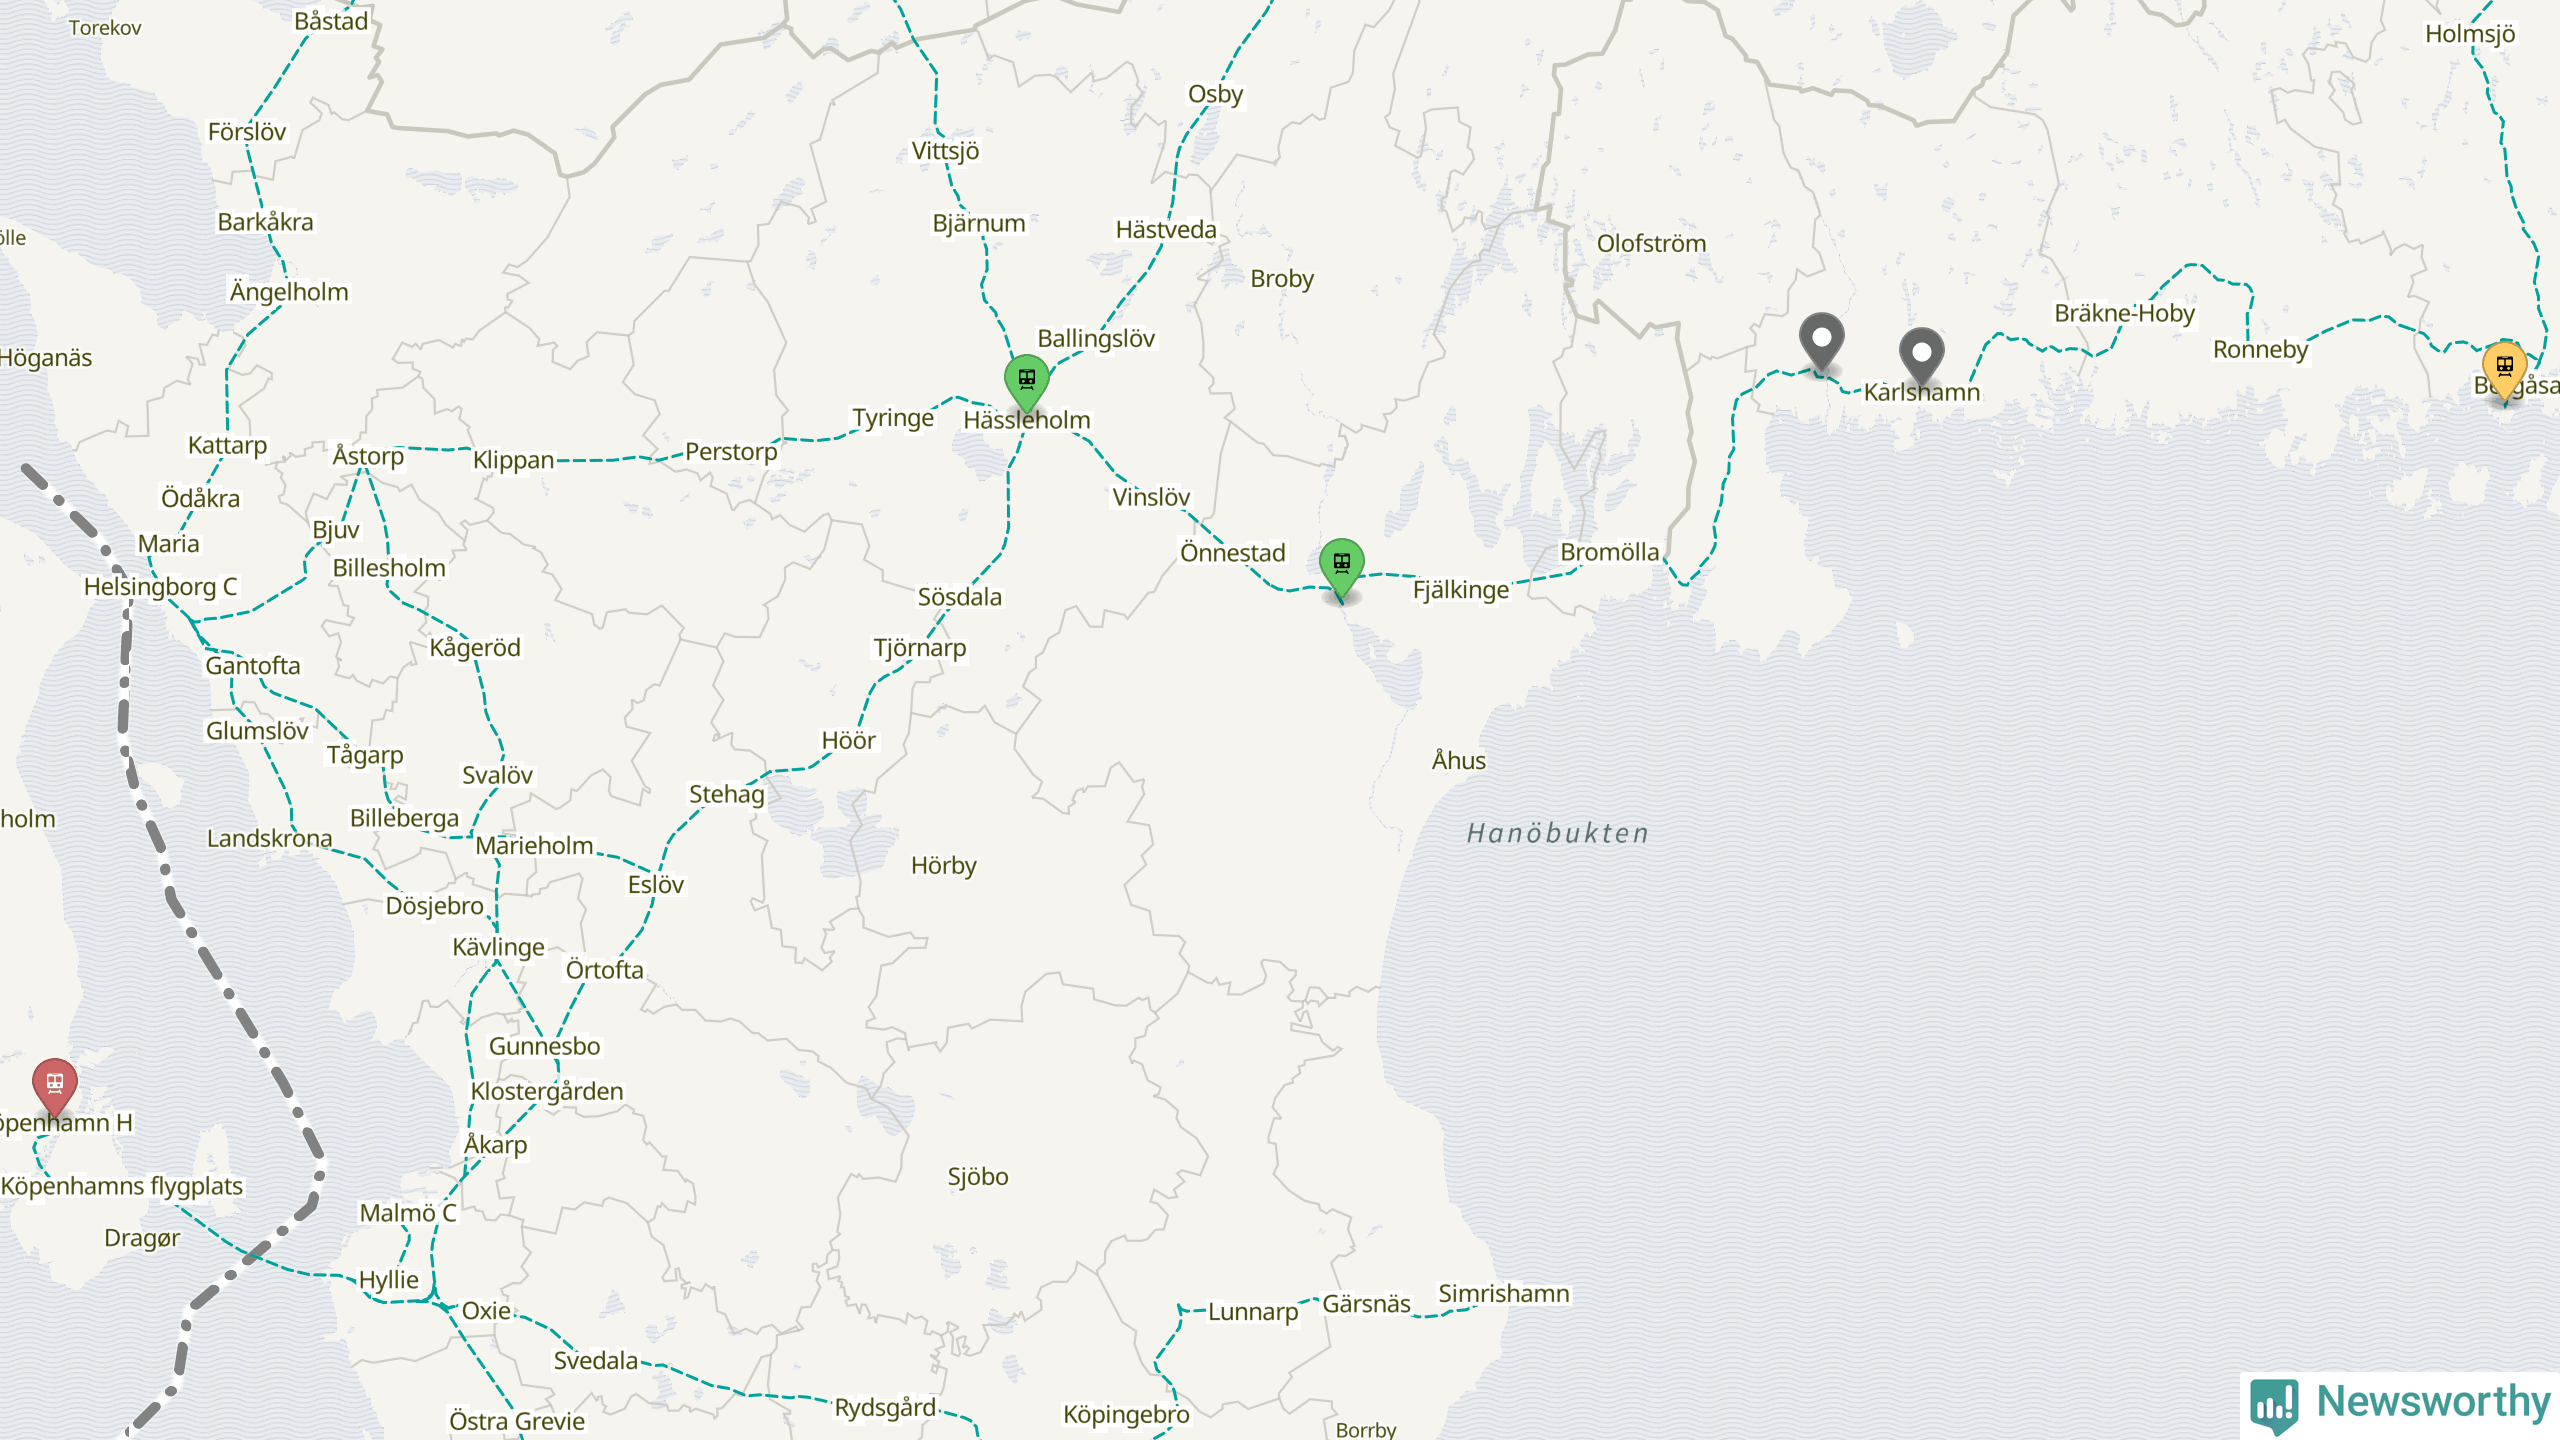Click the Ronneby label
The width and height of the screenshot is (2560, 1440).
2260,351
